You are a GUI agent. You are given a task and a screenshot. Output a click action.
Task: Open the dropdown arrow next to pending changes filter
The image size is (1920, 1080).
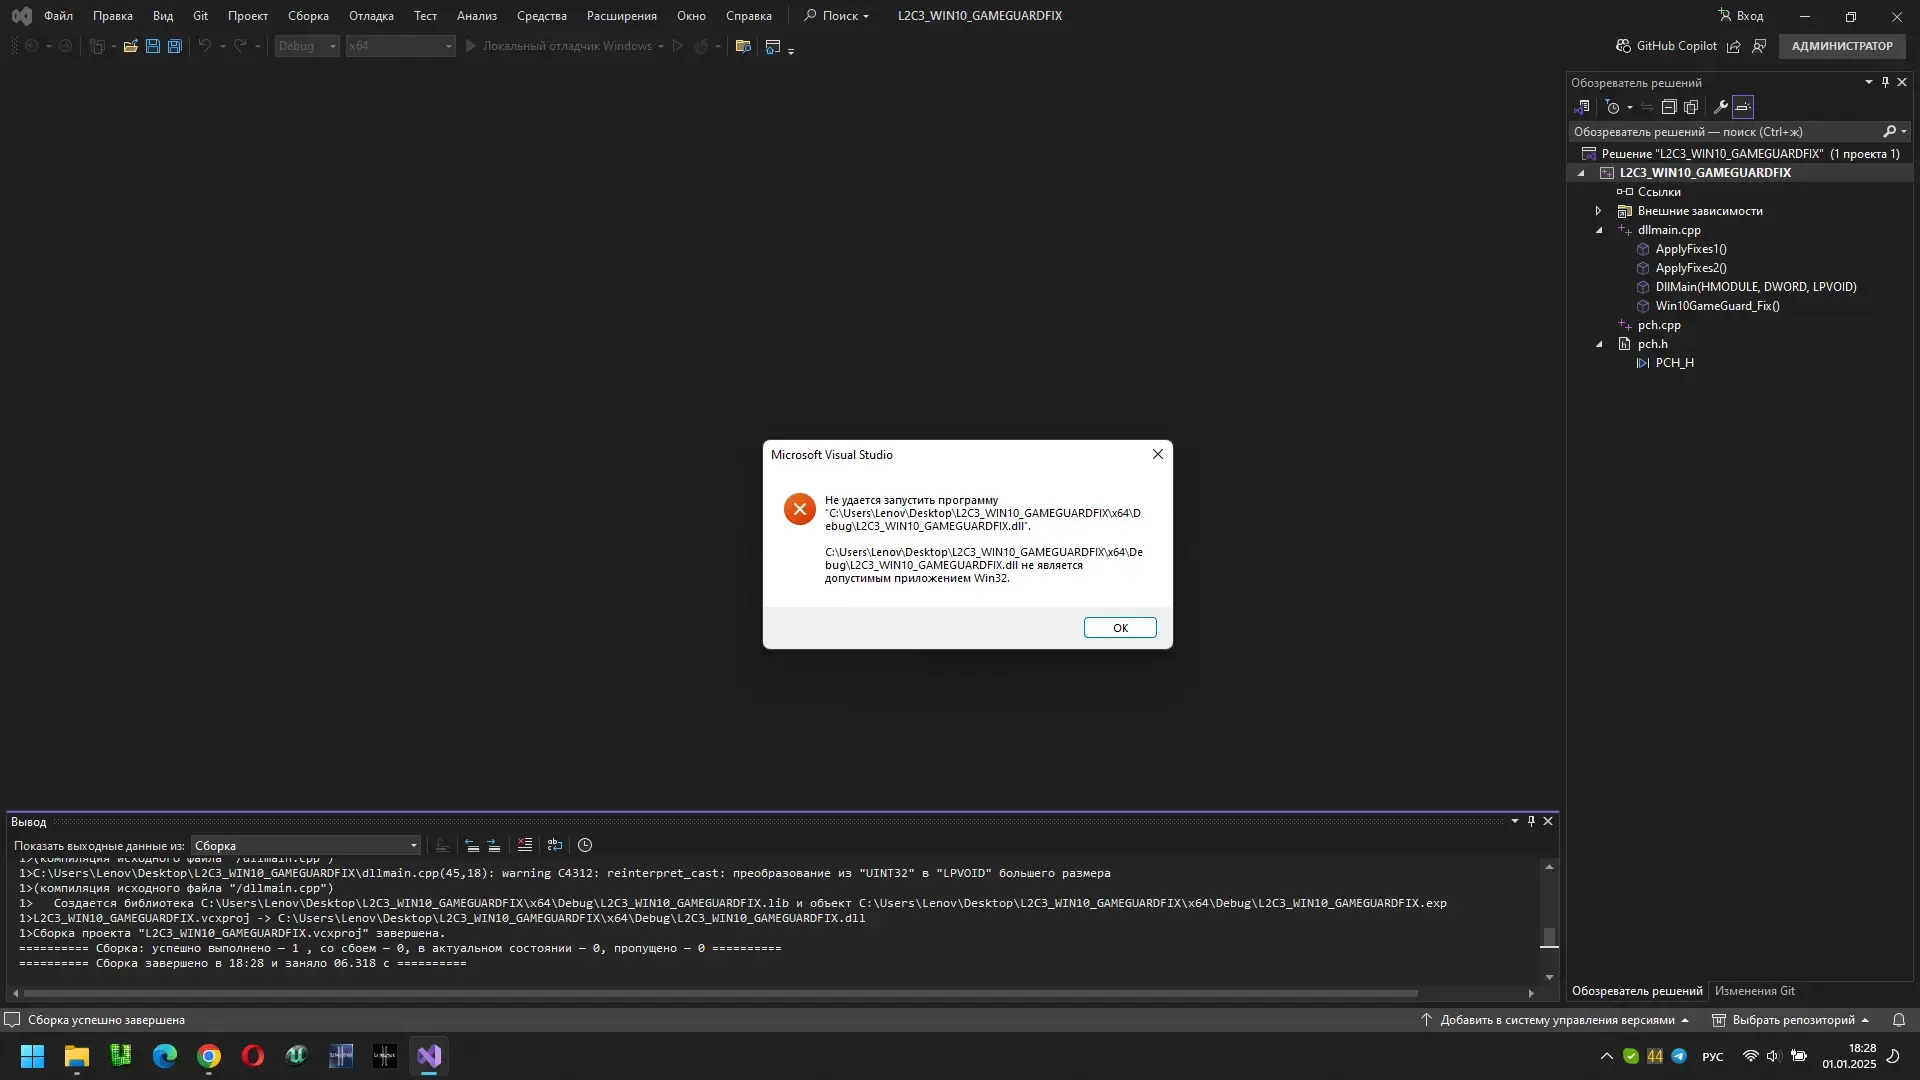(1630, 107)
